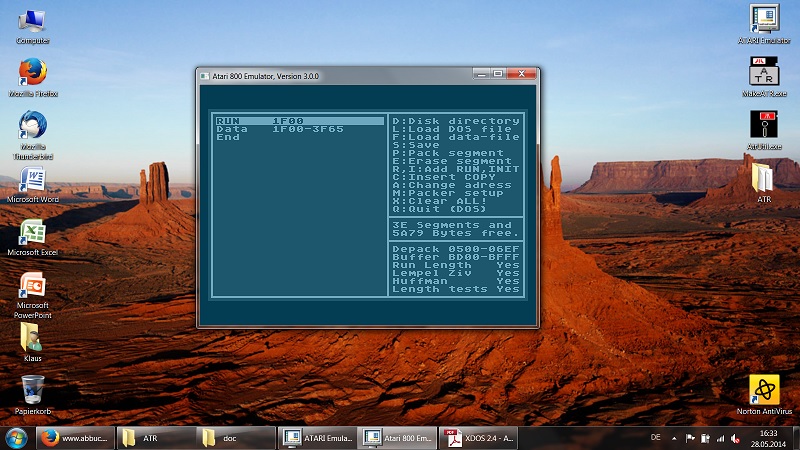Select the AtrUtil.exe desktop icon
The width and height of the screenshot is (800, 450).
(x=764, y=130)
